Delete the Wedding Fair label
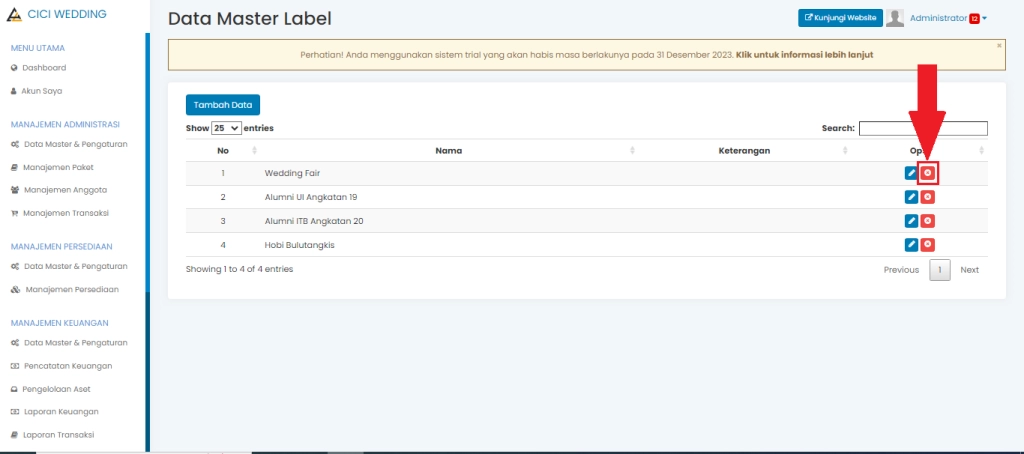 click(x=928, y=173)
